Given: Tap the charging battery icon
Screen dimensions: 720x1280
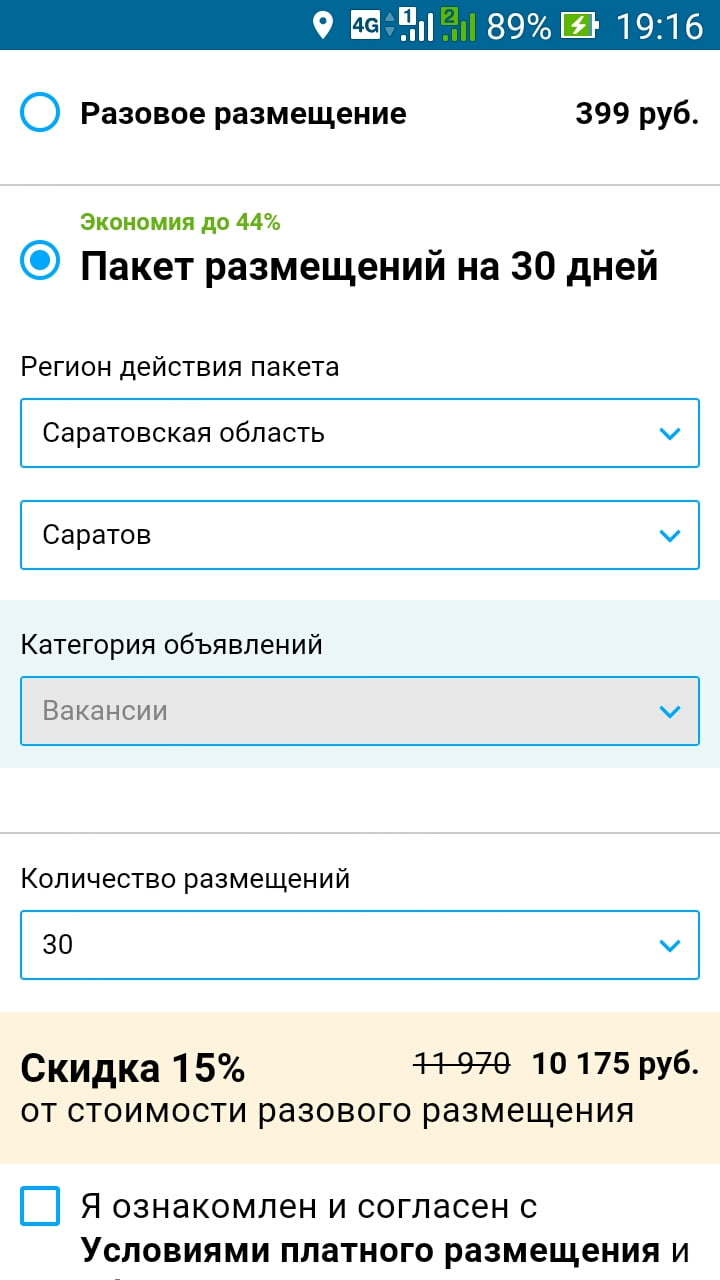Looking at the screenshot, I should (x=580, y=25).
